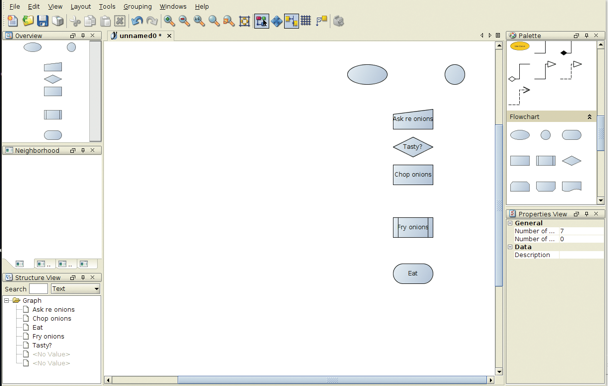Pin the Neighborhood panel

(x=83, y=150)
